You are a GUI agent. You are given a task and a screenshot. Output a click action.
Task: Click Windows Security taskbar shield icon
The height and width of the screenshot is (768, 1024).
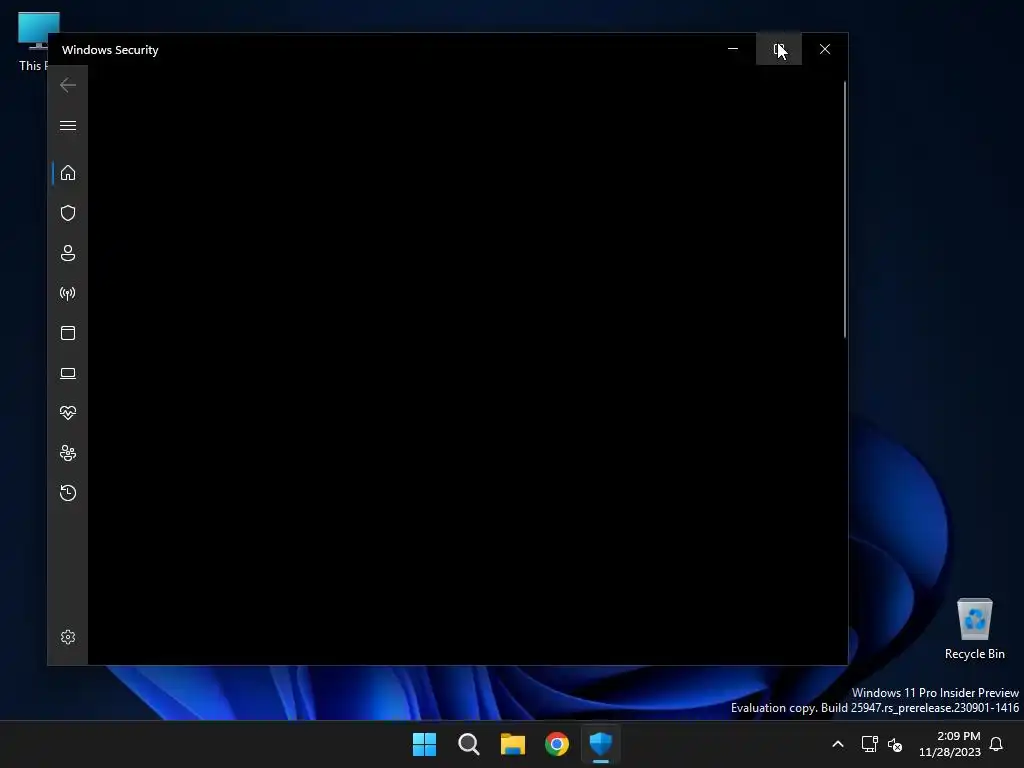pos(601,744)
